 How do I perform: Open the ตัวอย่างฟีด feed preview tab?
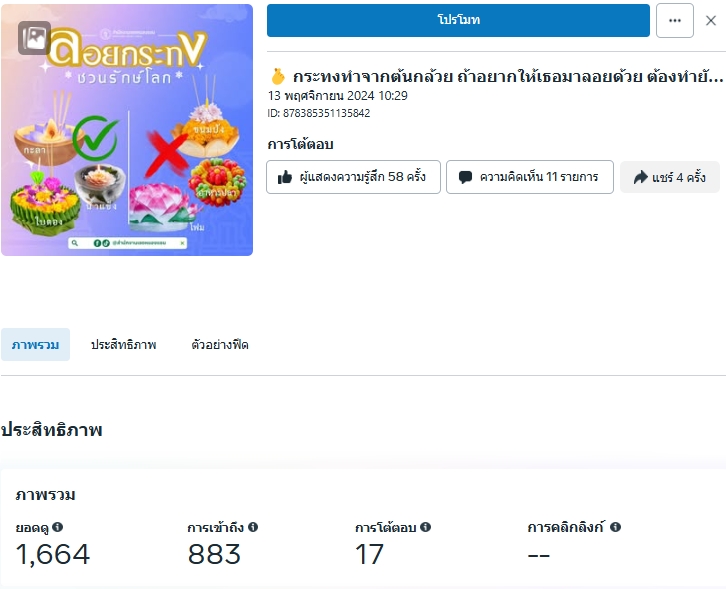[x=219, y=345]
